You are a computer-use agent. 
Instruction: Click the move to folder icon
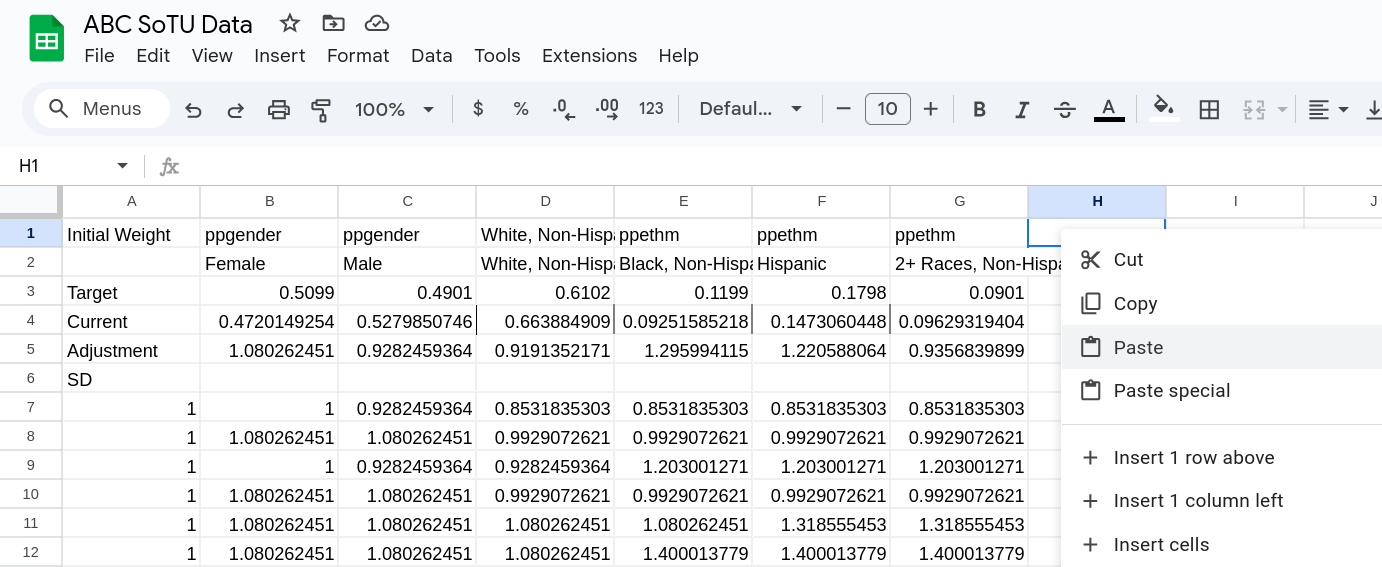tap(333, 23)
